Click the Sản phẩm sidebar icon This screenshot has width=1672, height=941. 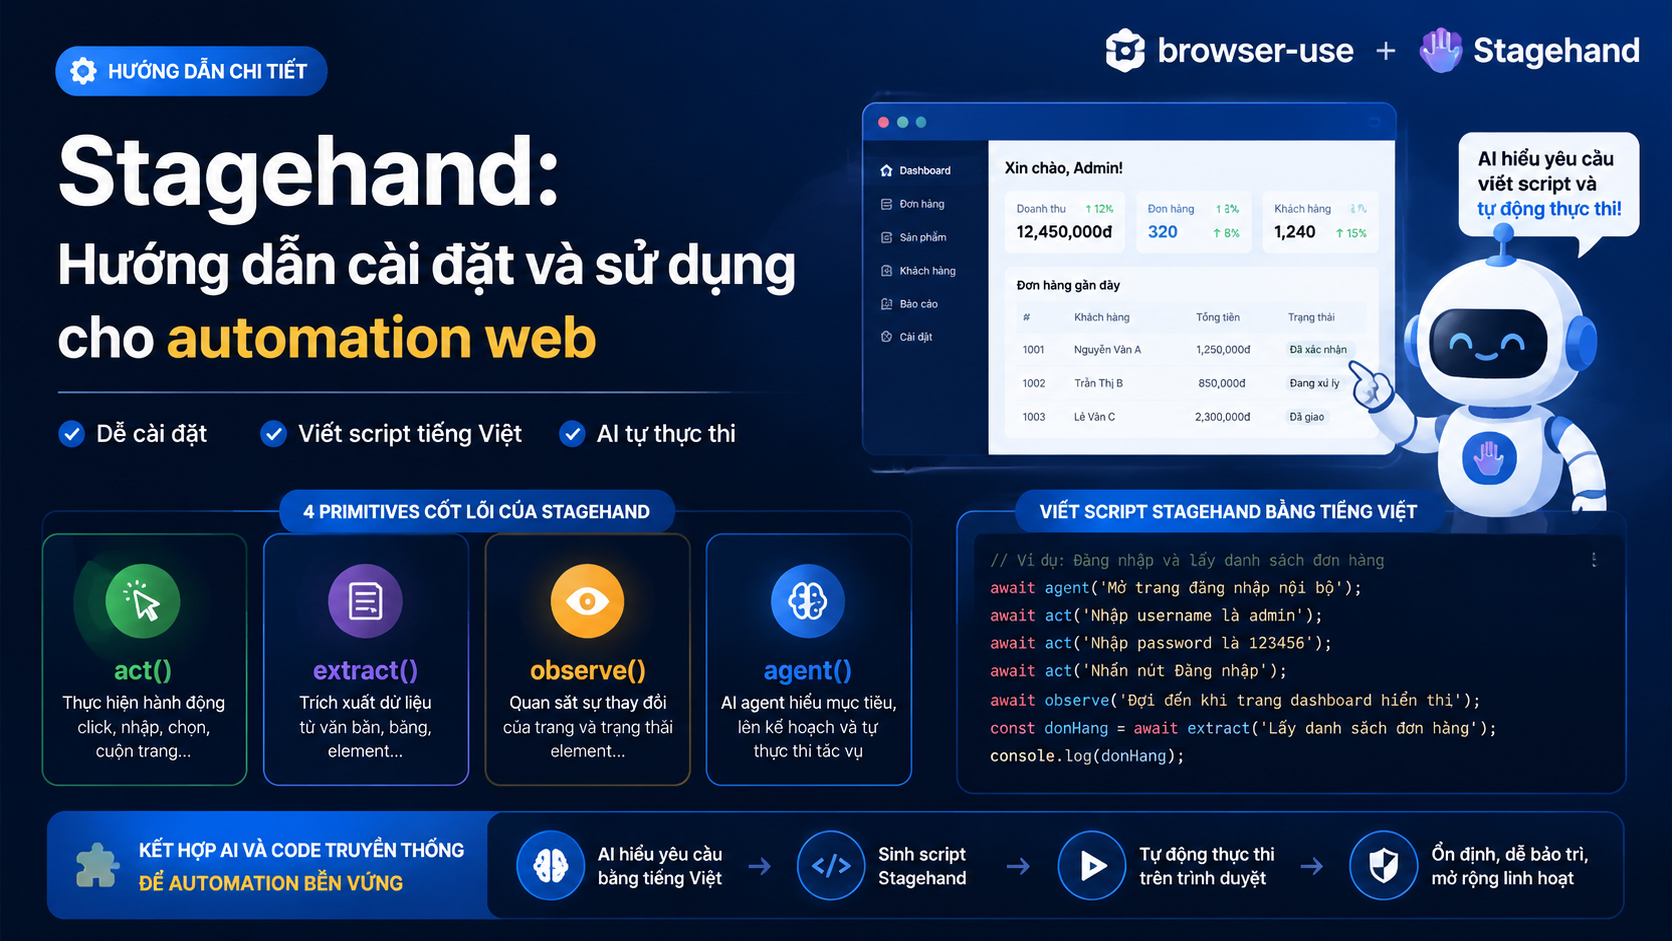click(x=886, y=237)
